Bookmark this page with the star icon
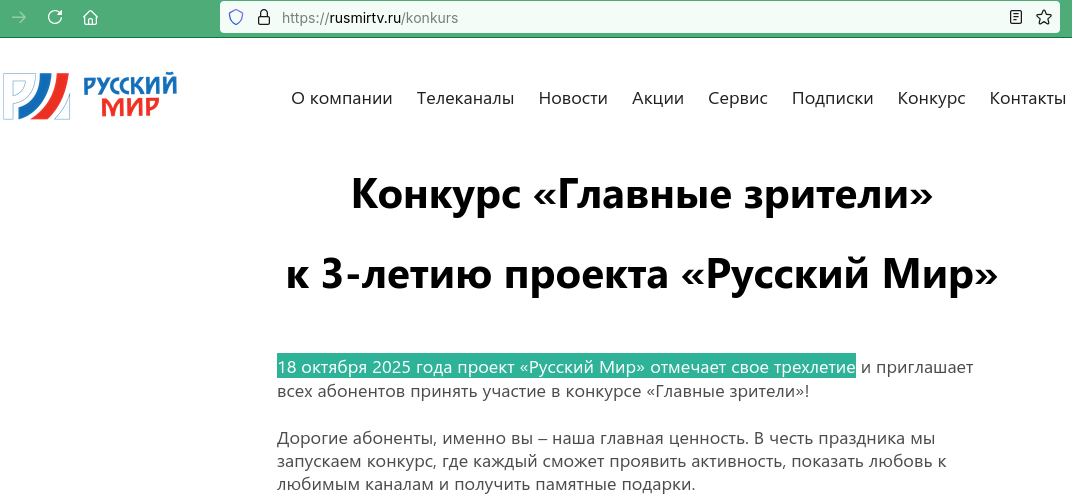The image size is (1072, 497). tap(1044, 18)
